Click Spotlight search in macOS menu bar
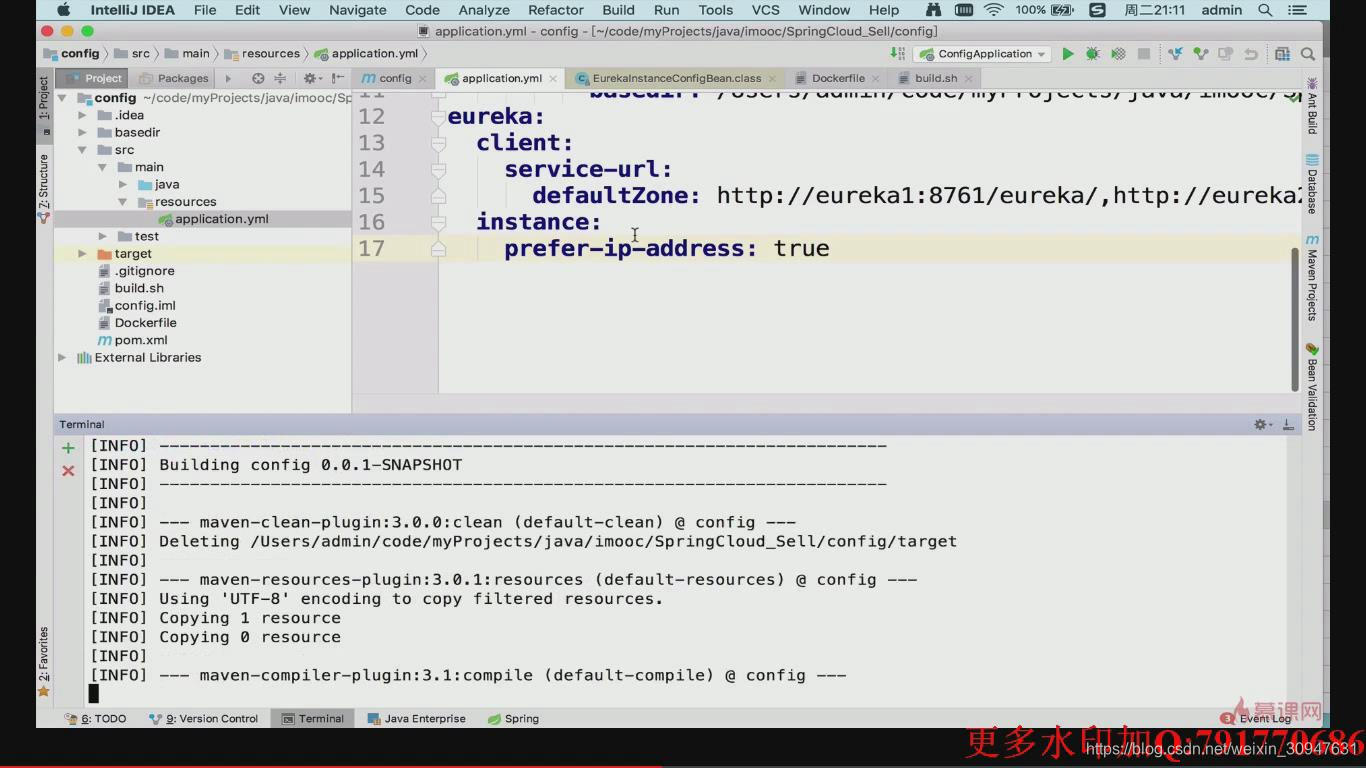This screenshot has height=768, width=1366. [x=1266, y=10]
